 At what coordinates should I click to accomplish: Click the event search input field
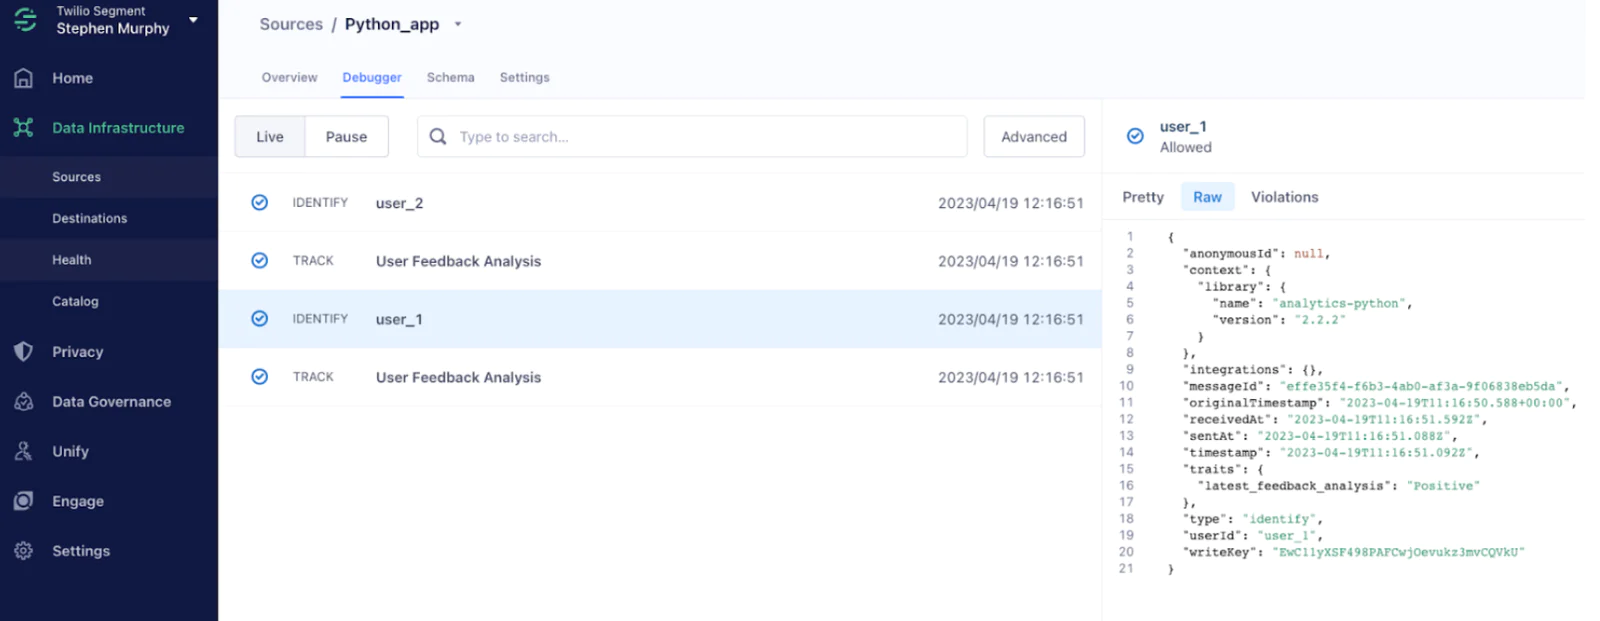[700, 137]
